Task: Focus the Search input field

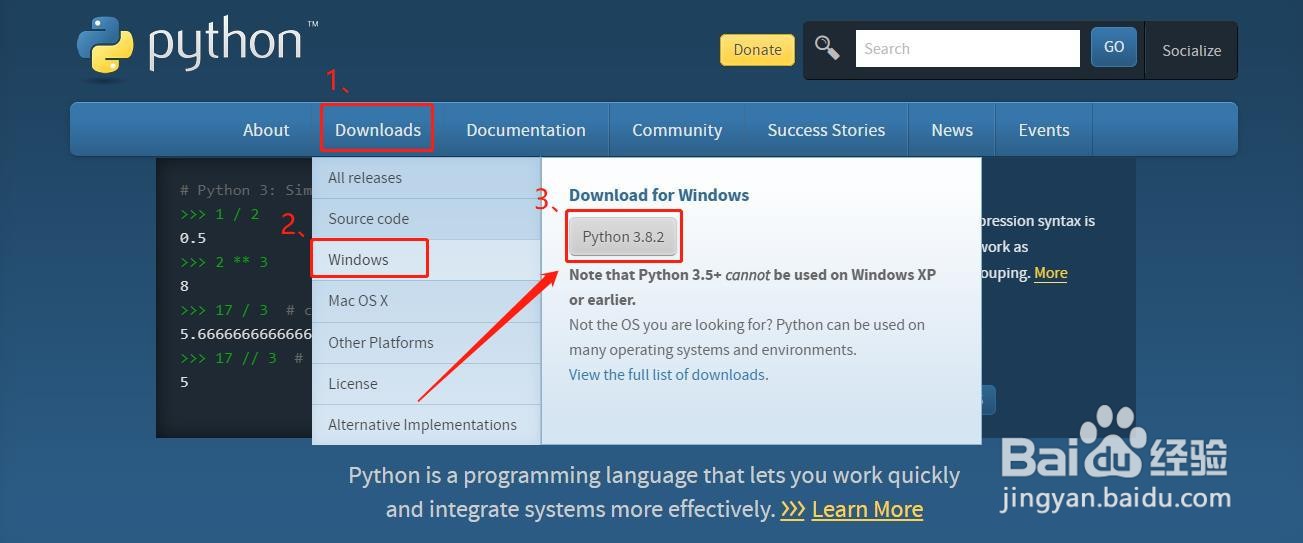Action: tap(967, 48)
